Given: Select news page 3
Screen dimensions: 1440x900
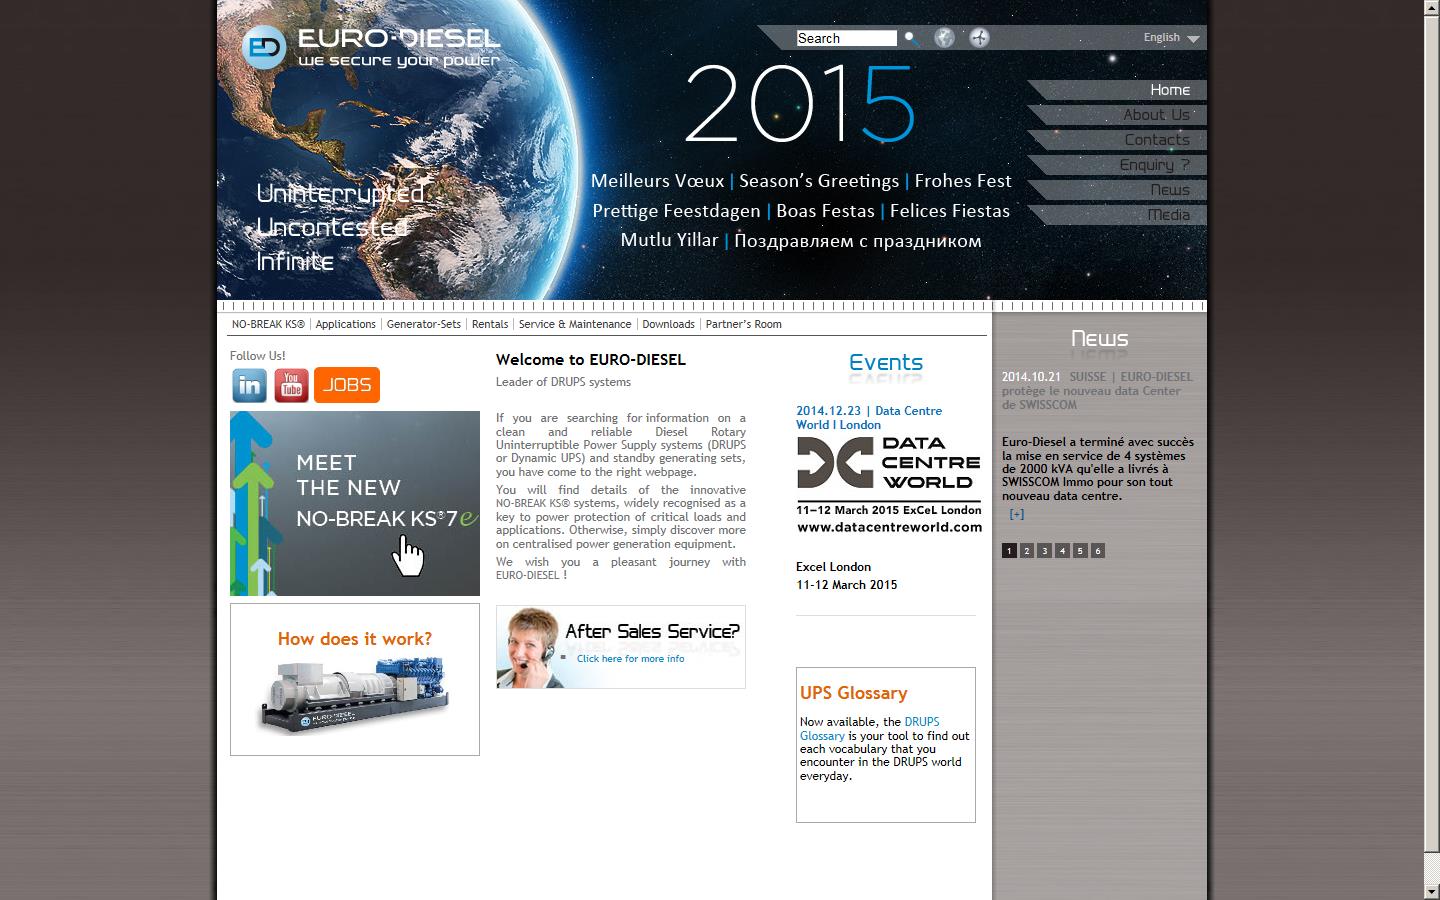Looking at the screenshot, I should pos(1045,551).
